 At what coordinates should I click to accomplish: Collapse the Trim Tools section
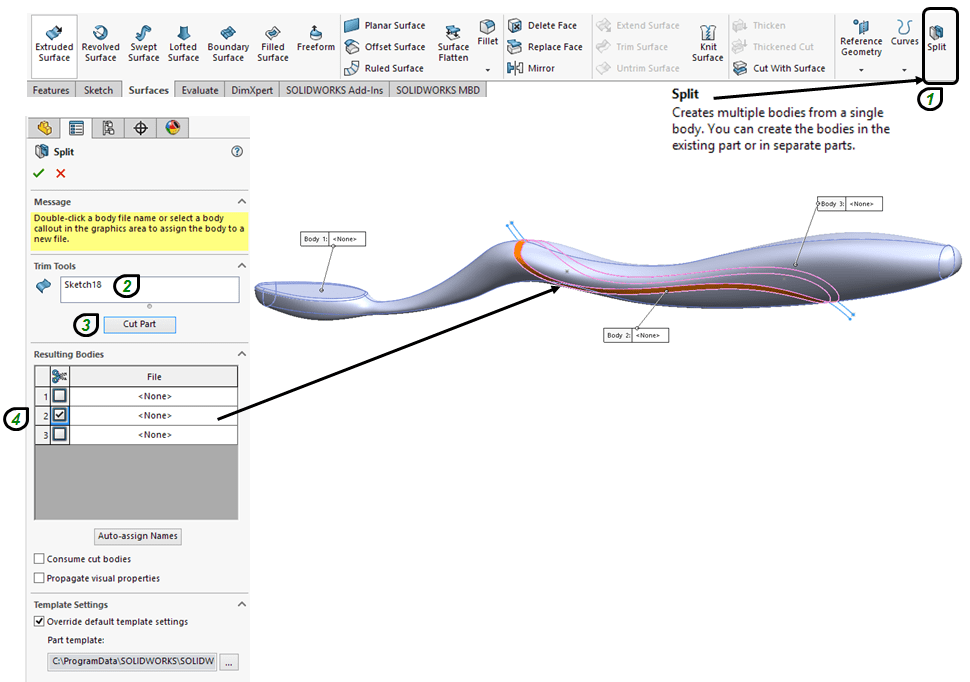click(241, 266)
